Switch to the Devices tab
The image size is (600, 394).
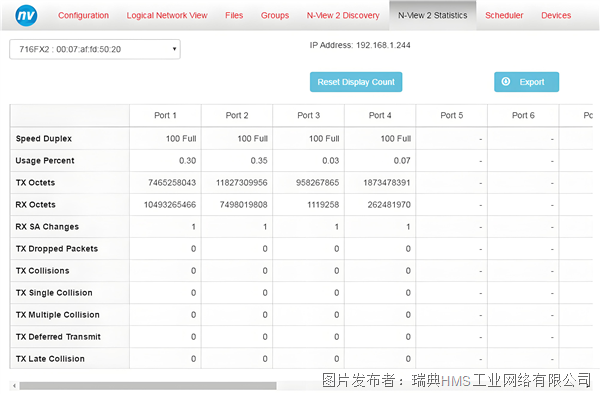(556, 15)
